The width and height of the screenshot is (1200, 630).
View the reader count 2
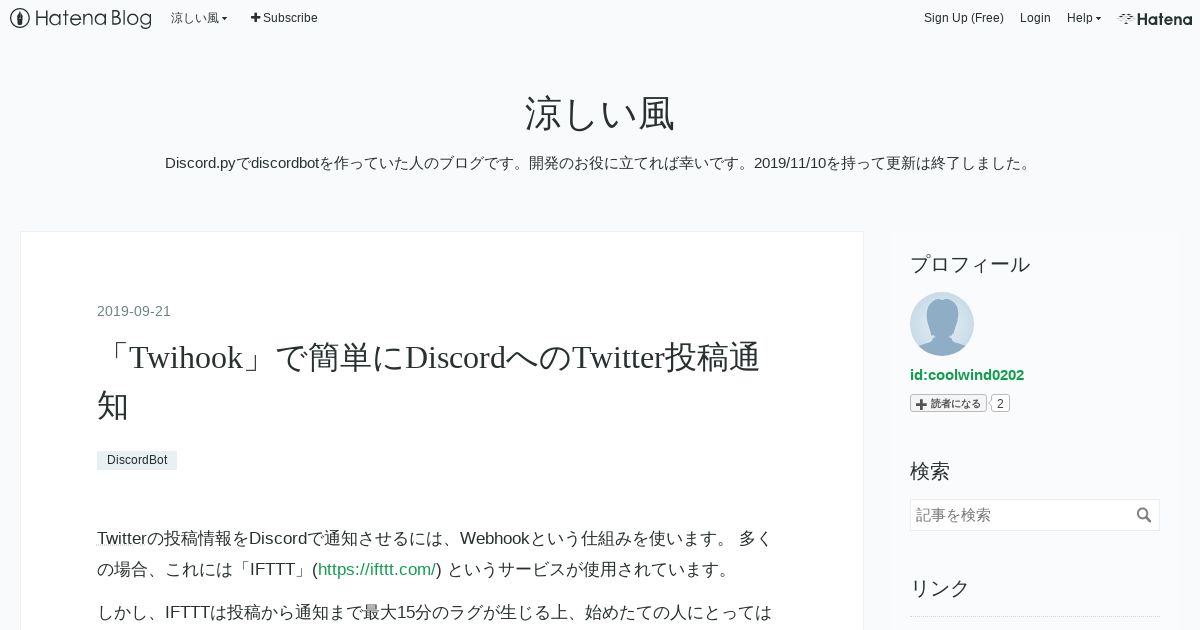point(1000,403)
